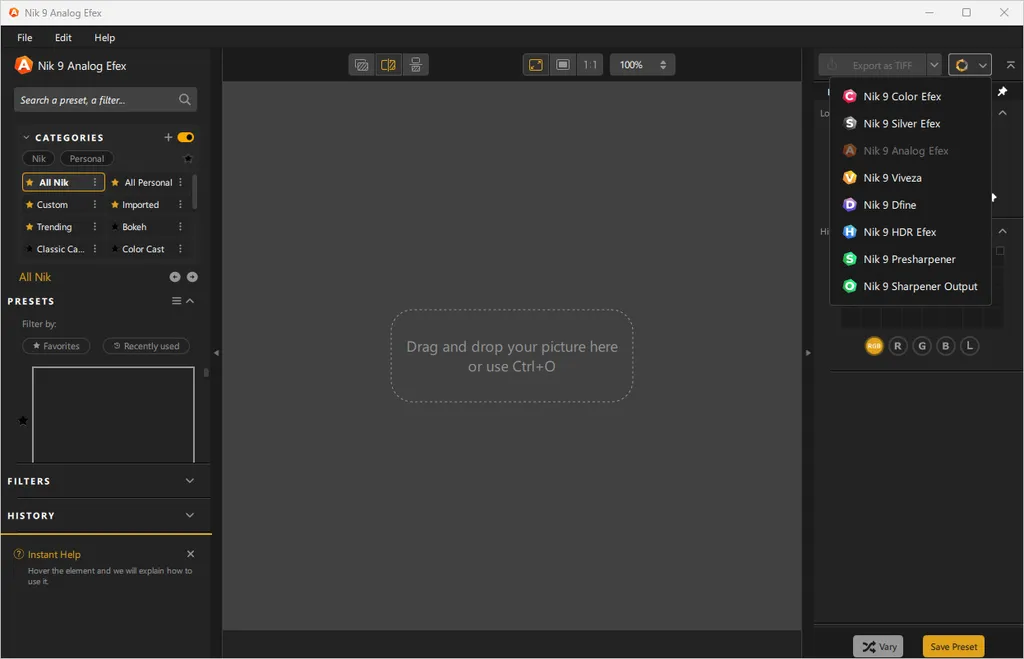The width and height of the screenshot is (1024, 659).
Task: Open the Help menu
Action: 104,38
